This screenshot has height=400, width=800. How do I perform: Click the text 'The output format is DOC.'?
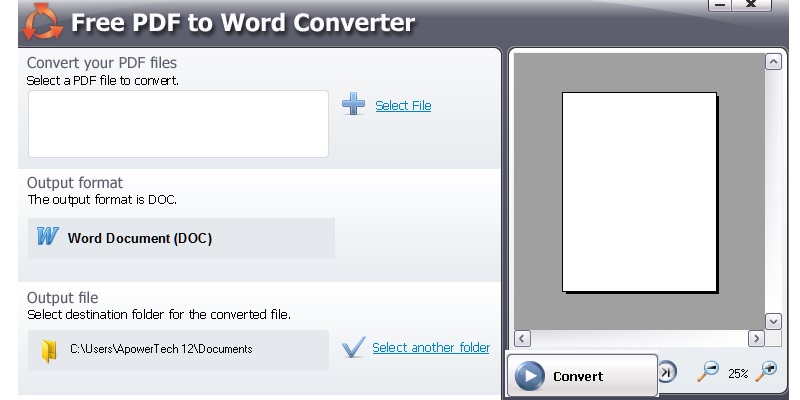102,199
